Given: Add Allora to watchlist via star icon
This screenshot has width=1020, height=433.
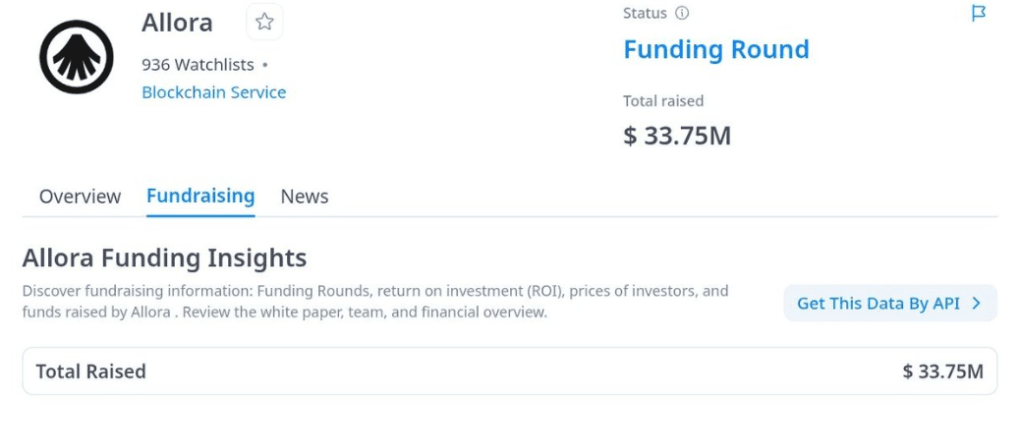Looking at the screenshot, I should tap(264, 21).
